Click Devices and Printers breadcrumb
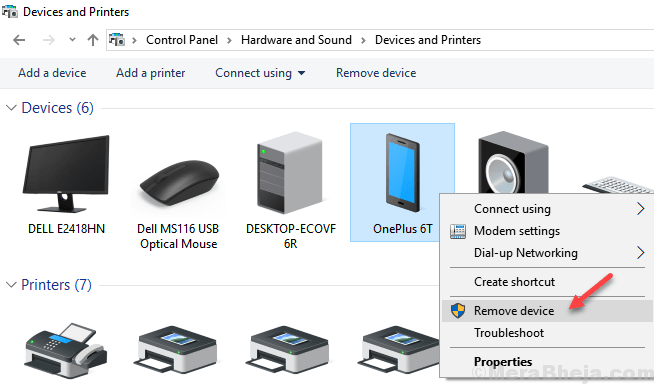654x384 pixels. click(x=428, y=40)
